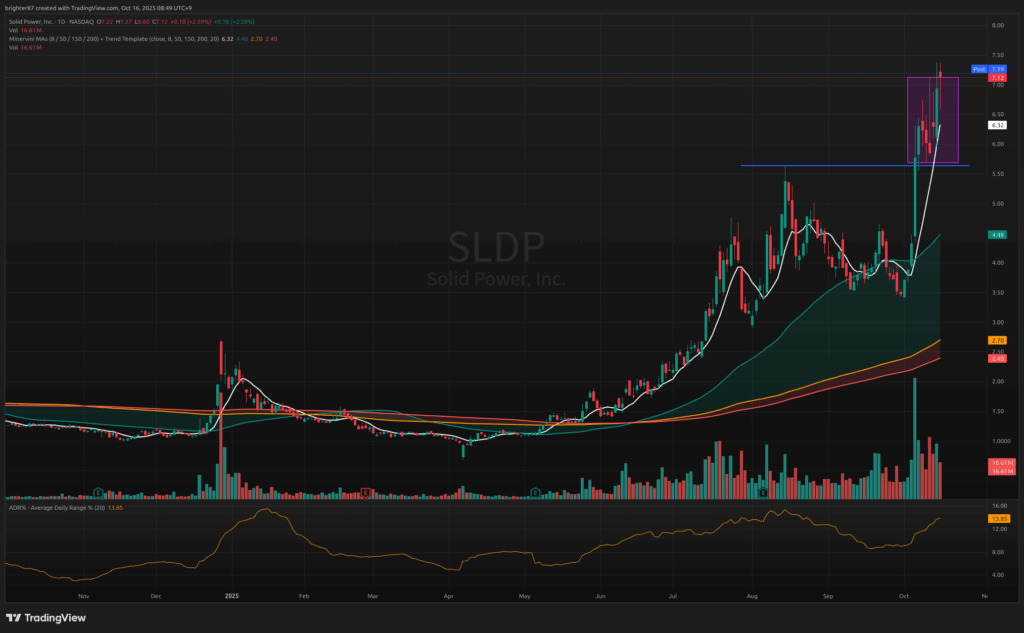Open the event marker icon in early March

pos(367,491)
